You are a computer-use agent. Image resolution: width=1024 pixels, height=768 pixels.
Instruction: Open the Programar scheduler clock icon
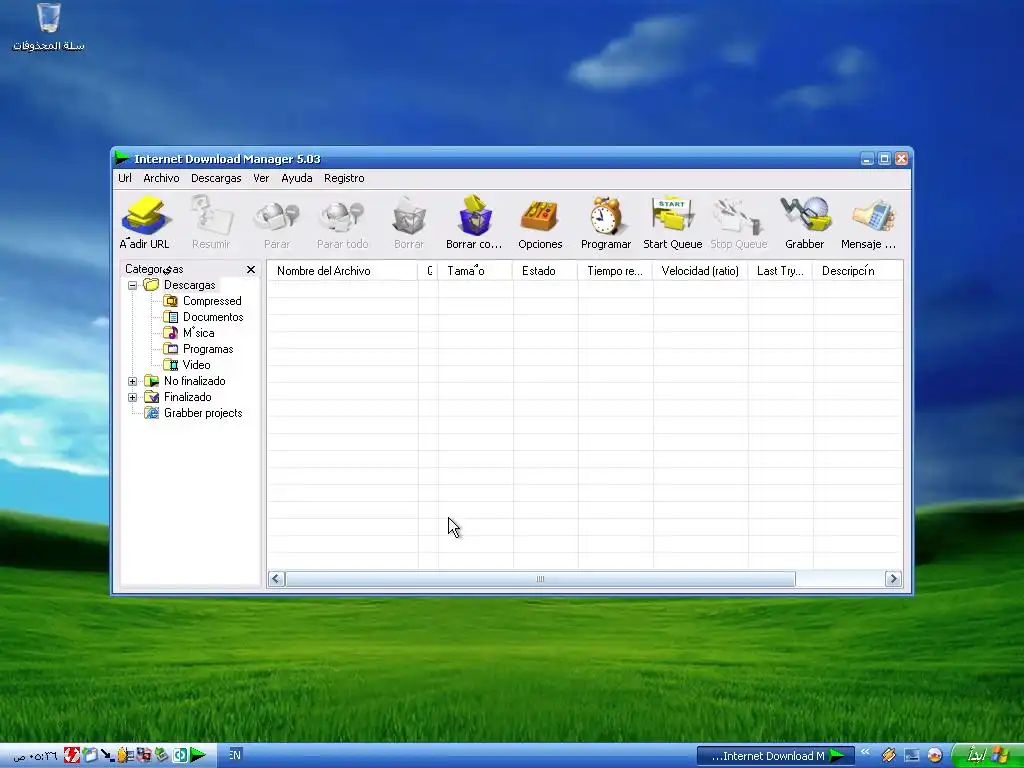pyautogui.click(x=606, y=223)
